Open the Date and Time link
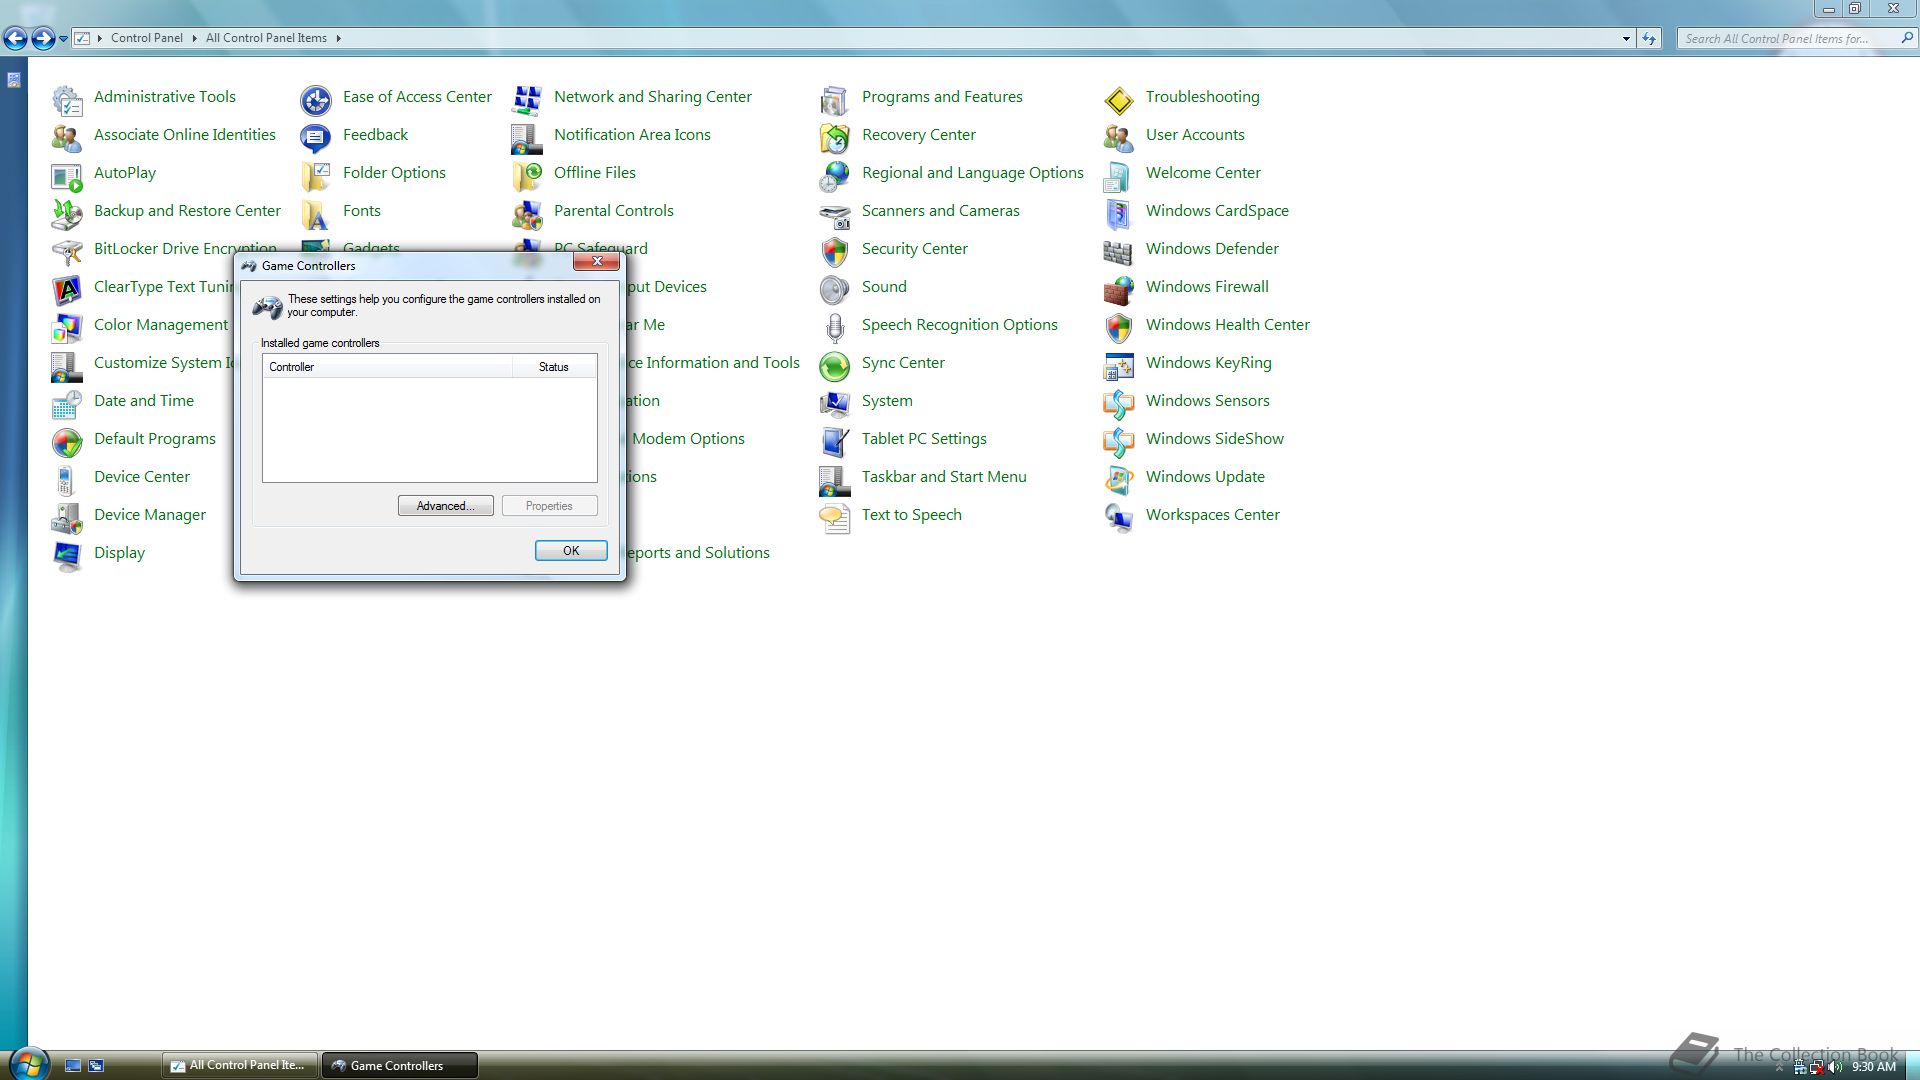This screenshot has width=1920, height=1080. [144, 401]
